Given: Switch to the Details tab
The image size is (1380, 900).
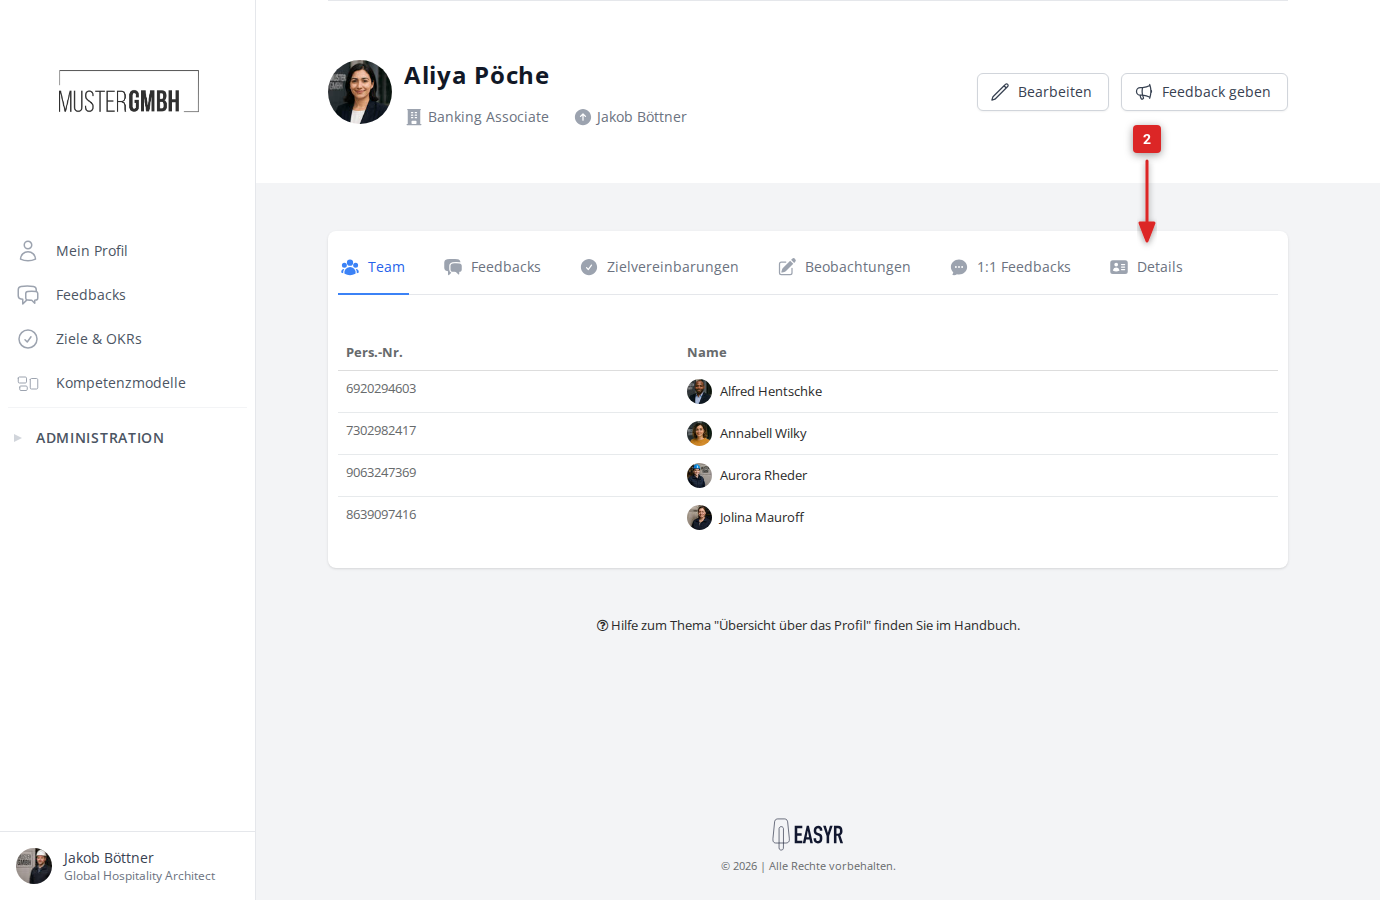Looking at the screenshot, I should (x=1146, y=267).
